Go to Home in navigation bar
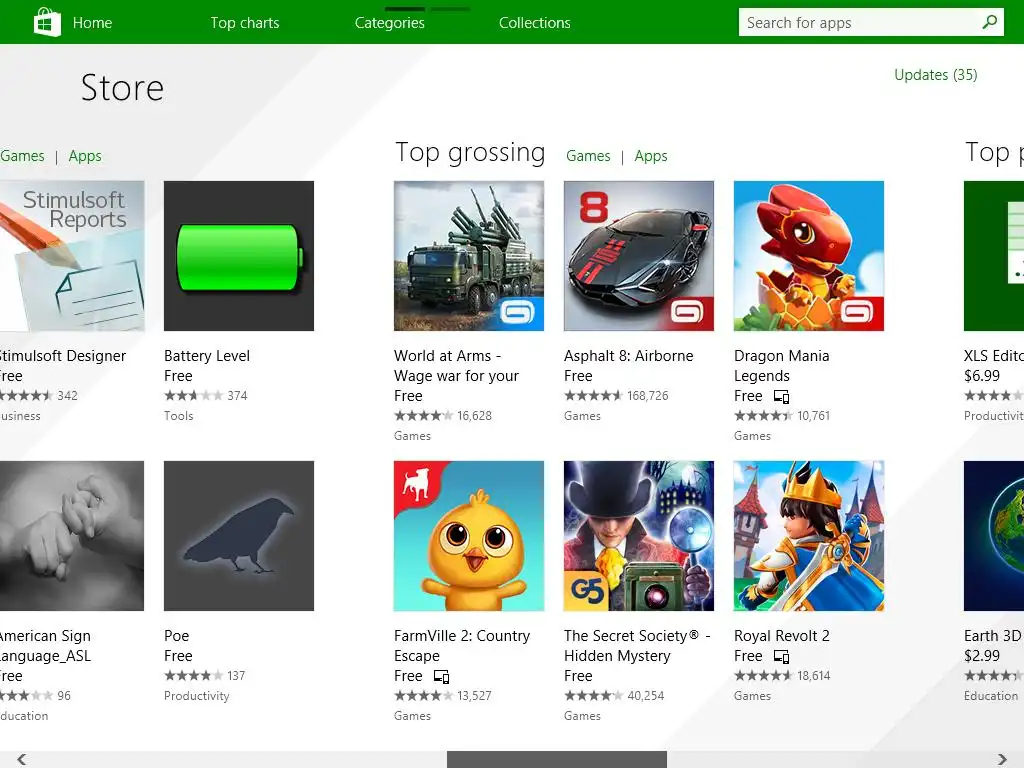 click(x=92, y=23)
